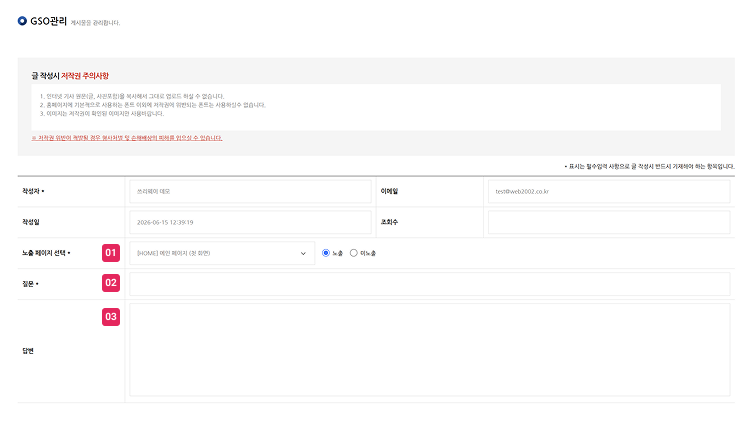This screenshot has height=428, width=750.
Task: Click the required fields note text
Action: (650, 166)
